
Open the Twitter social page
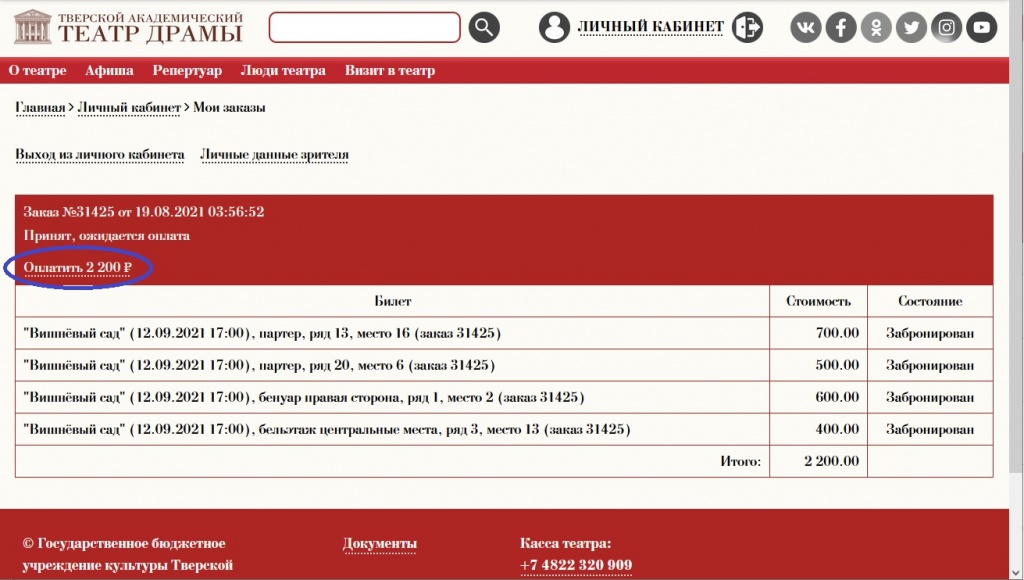pyautogui.click(x=911, y=27)
